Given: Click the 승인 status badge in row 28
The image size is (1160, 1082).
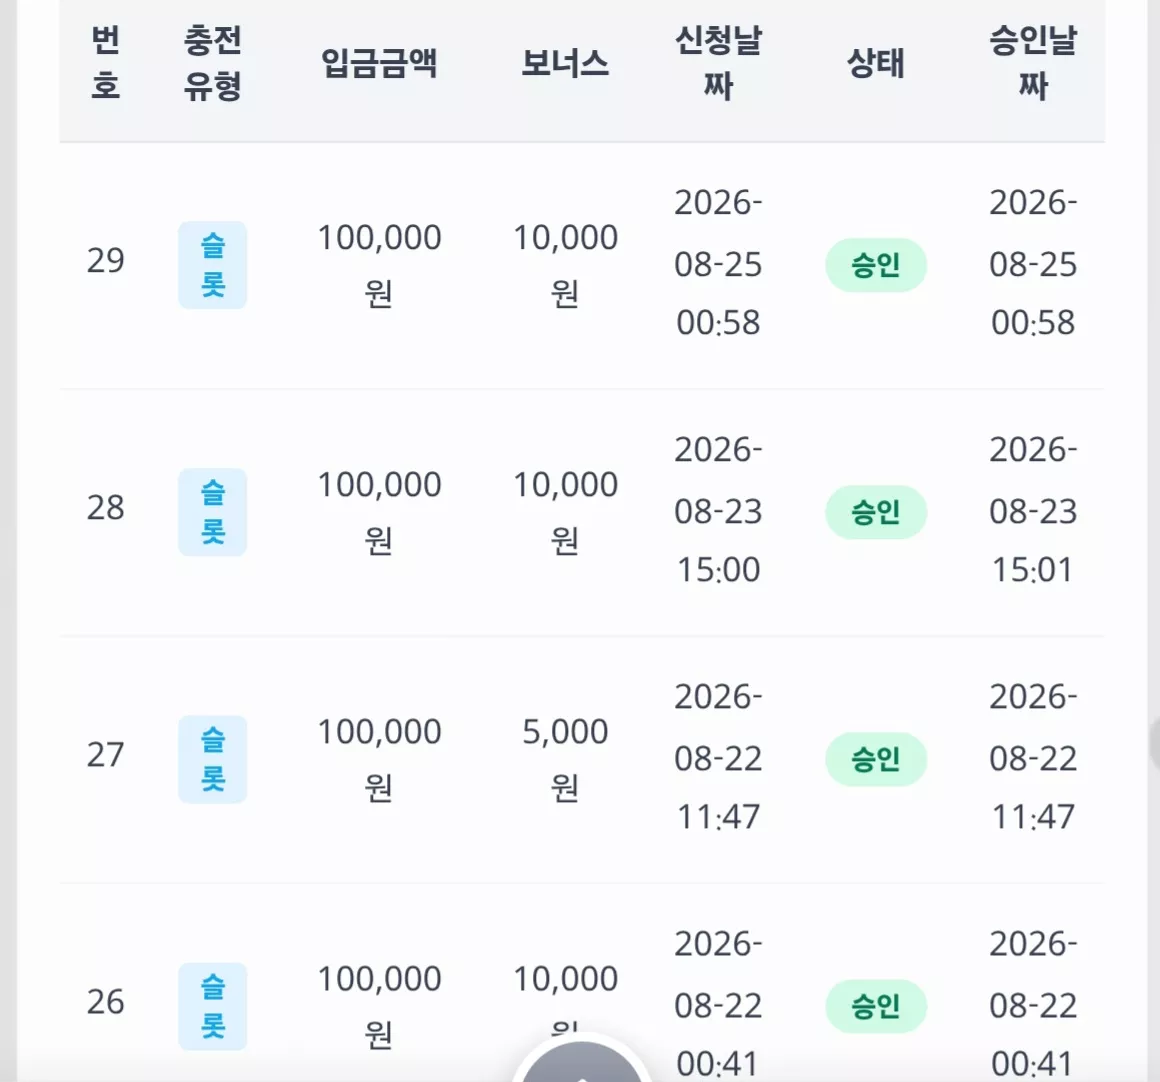Looking at the screenshot, I should point(876,512).
